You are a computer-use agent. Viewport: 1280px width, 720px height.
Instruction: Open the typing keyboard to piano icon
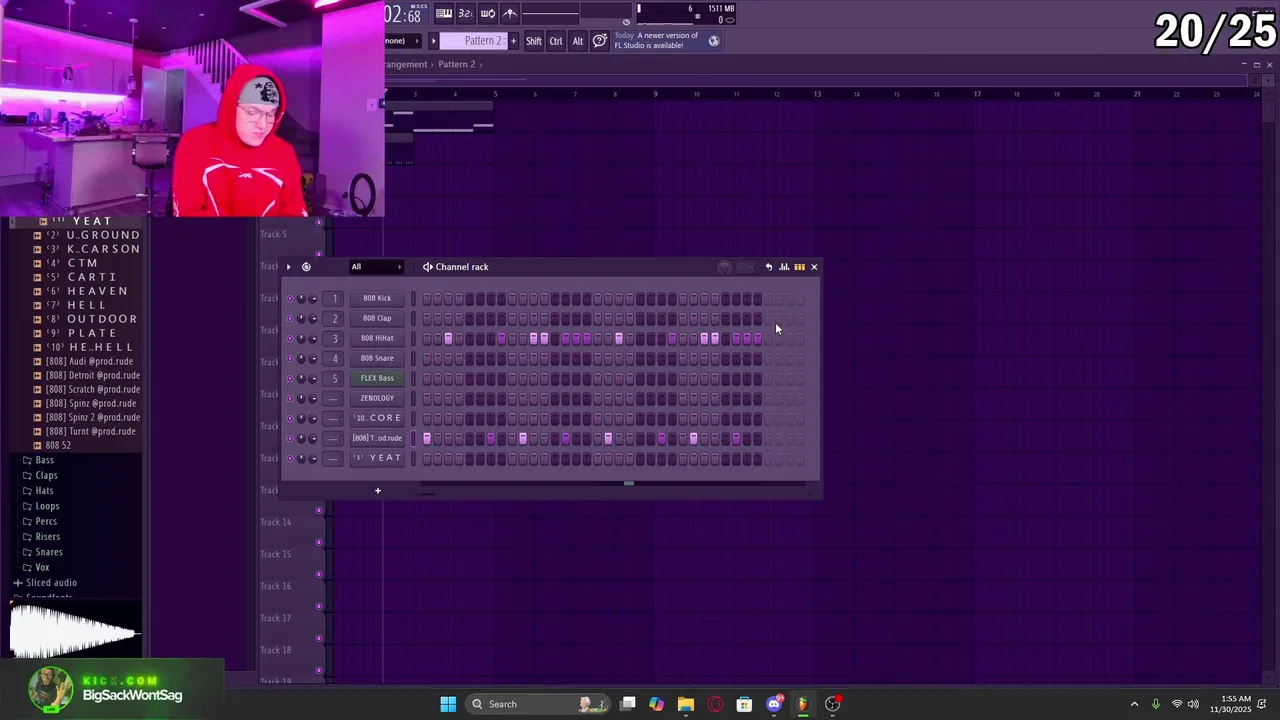tap(443, 13)
